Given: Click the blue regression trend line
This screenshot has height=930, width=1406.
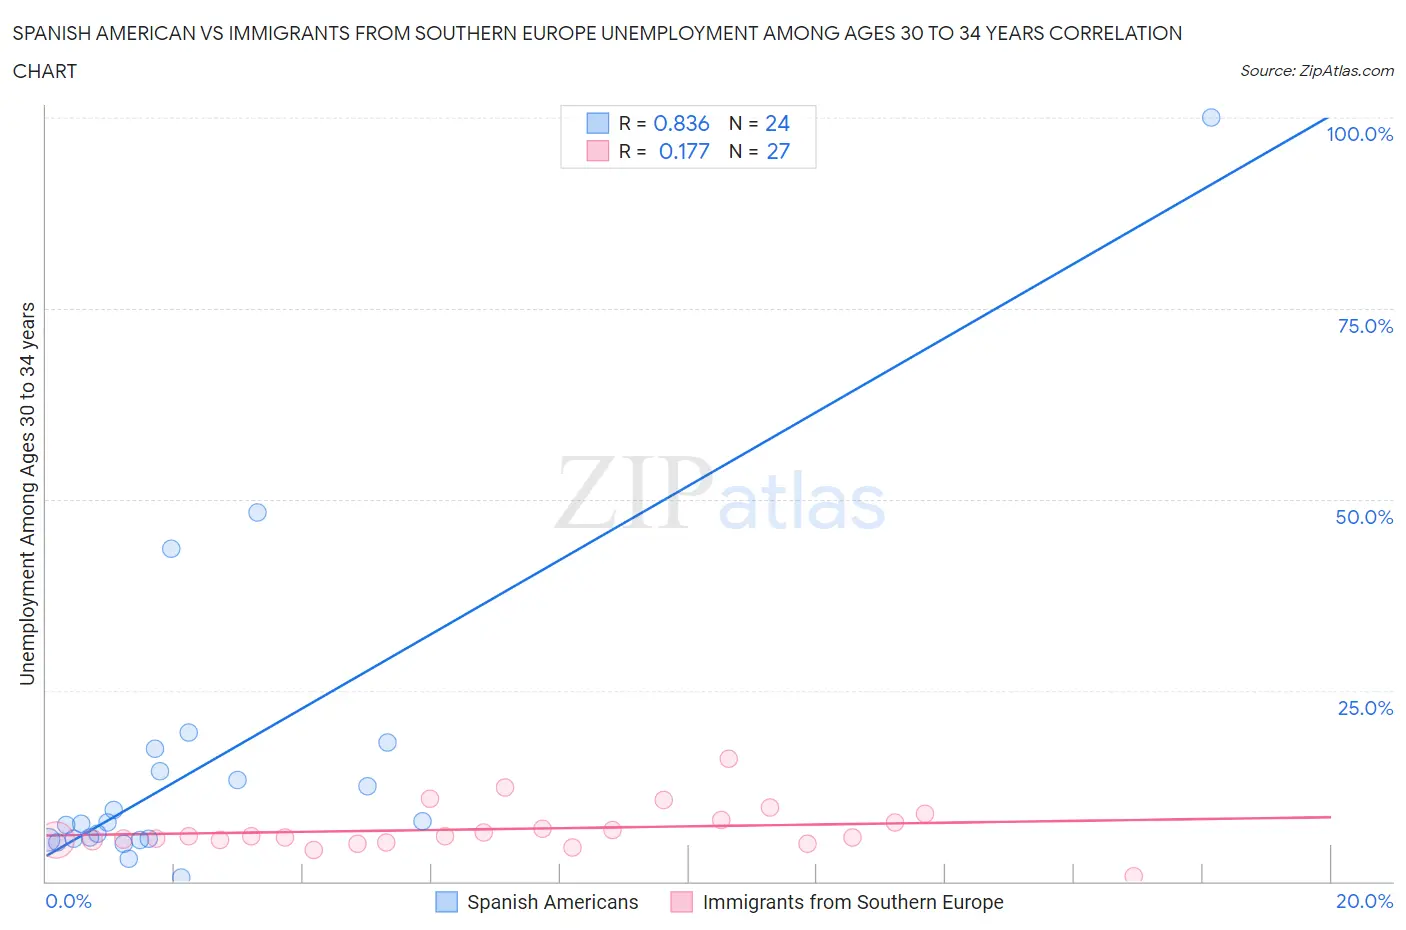Looking at the screenshot, I should click(687, 486).
